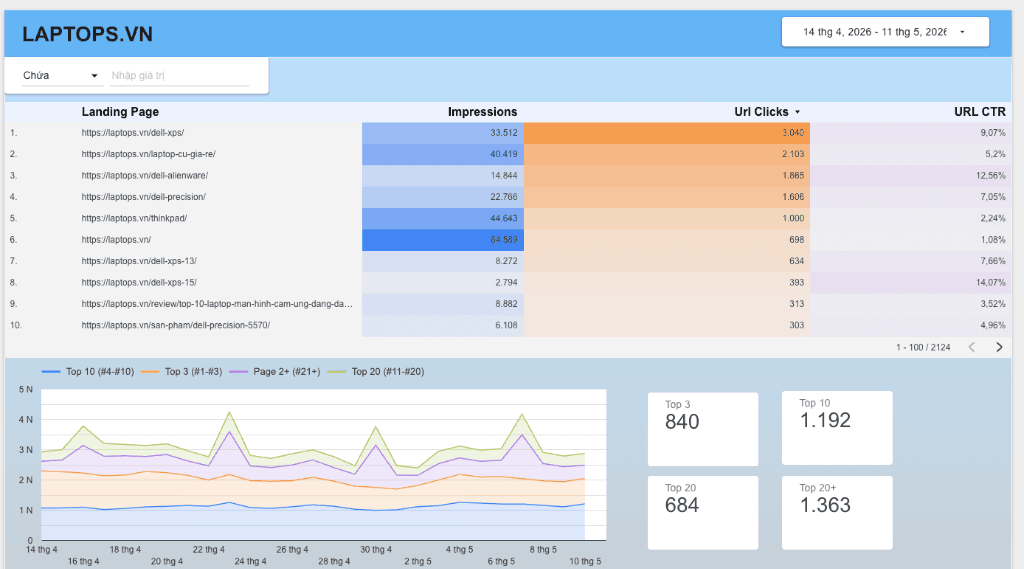Select the thinkpad landing page URL
This screenshot has height=569, width=1024.
tap(134, 218)
